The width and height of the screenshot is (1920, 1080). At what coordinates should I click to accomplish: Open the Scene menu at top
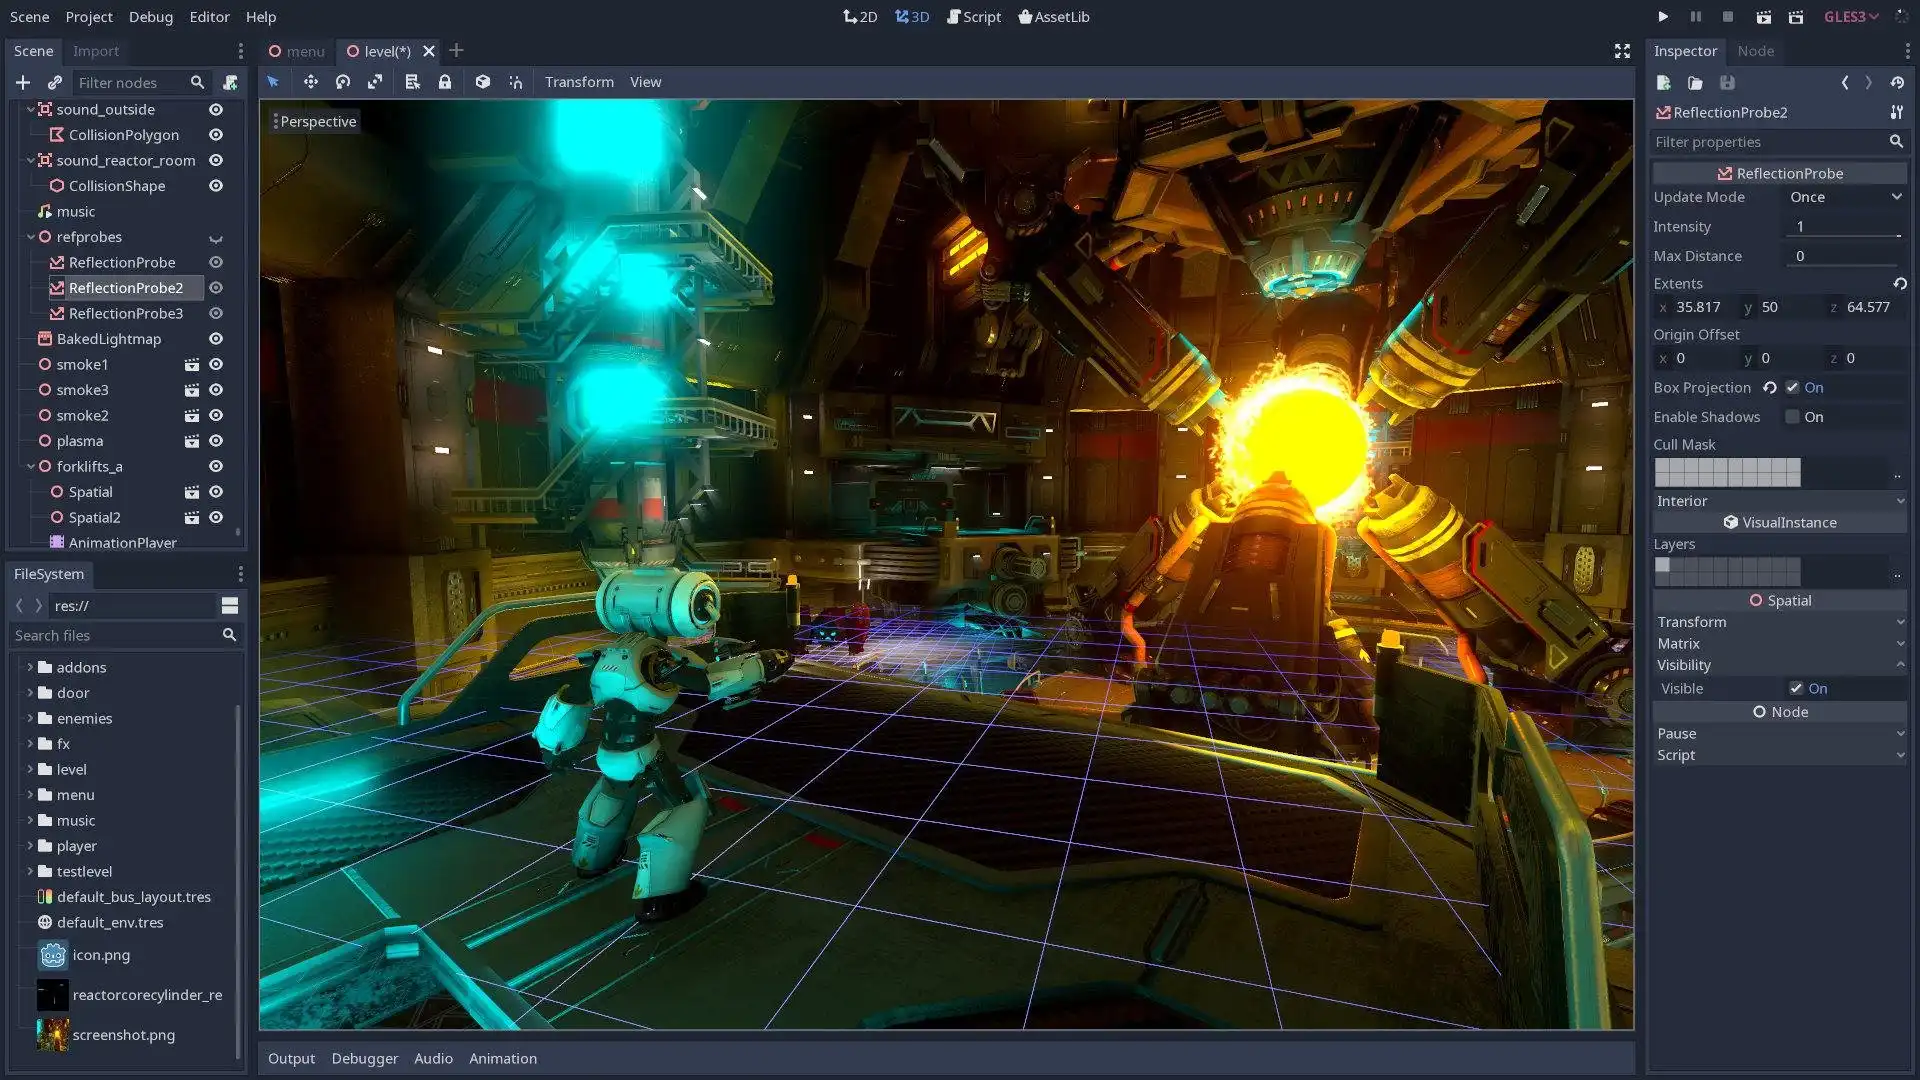point(29,16)
